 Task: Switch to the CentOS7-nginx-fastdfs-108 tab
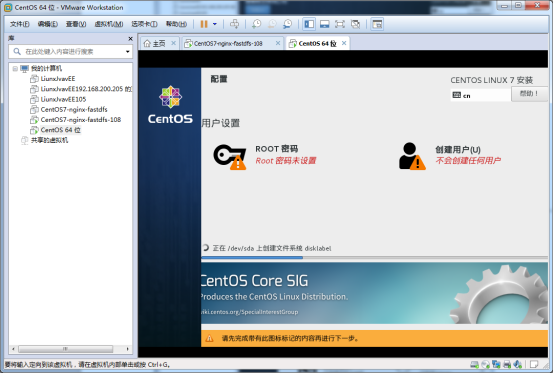pos(228,43)
